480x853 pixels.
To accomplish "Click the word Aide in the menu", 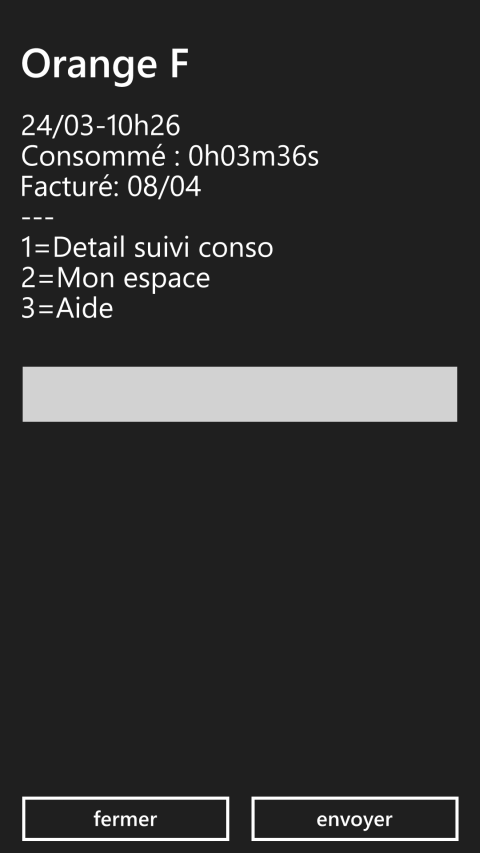I will point(84,308).
